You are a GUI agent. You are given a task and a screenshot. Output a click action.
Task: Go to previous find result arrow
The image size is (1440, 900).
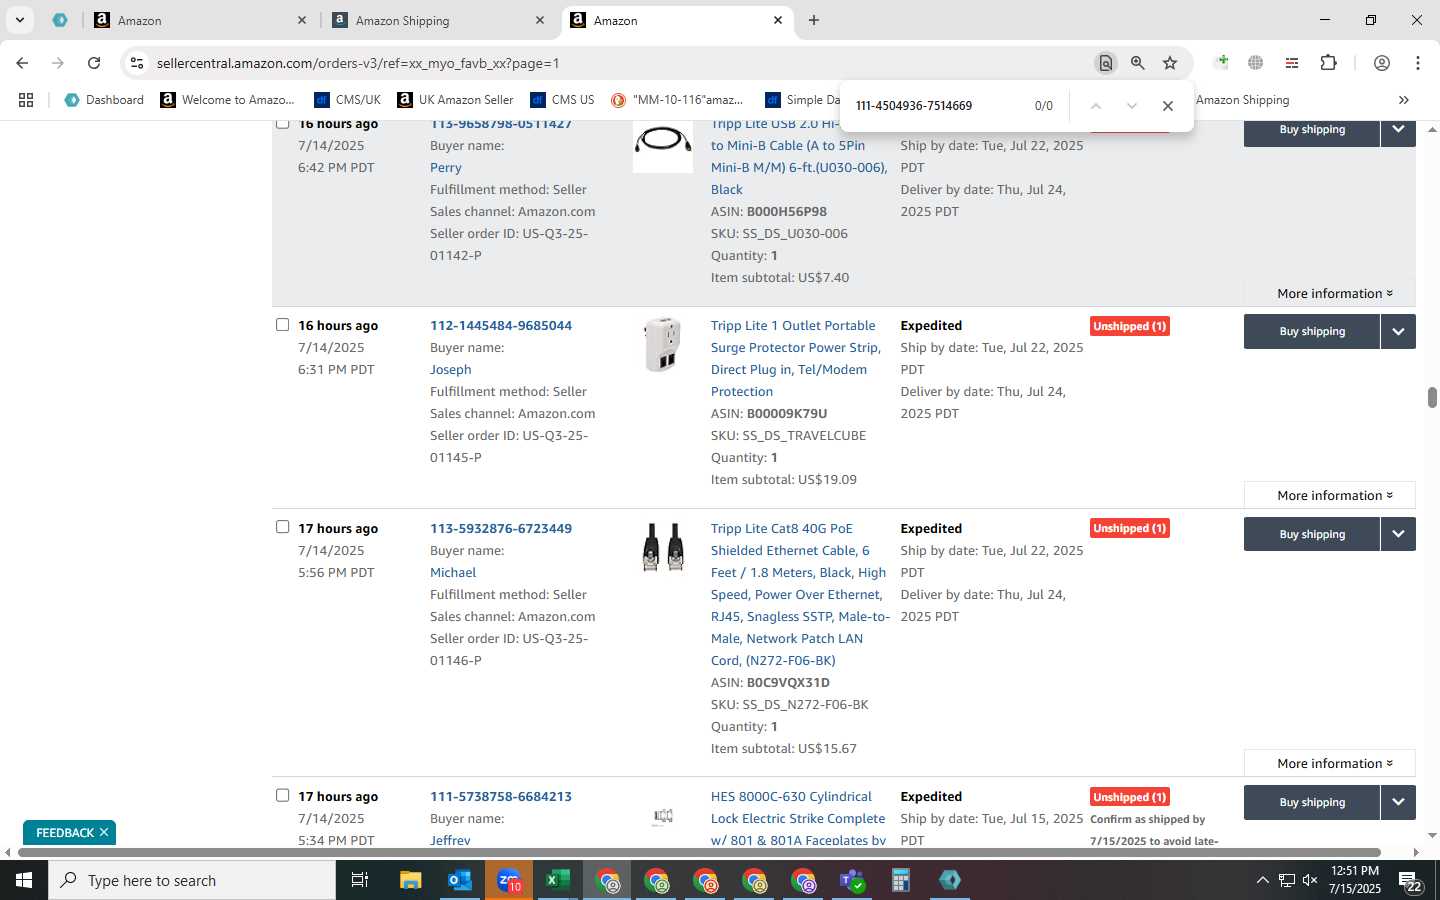(x=1096, y=106)
